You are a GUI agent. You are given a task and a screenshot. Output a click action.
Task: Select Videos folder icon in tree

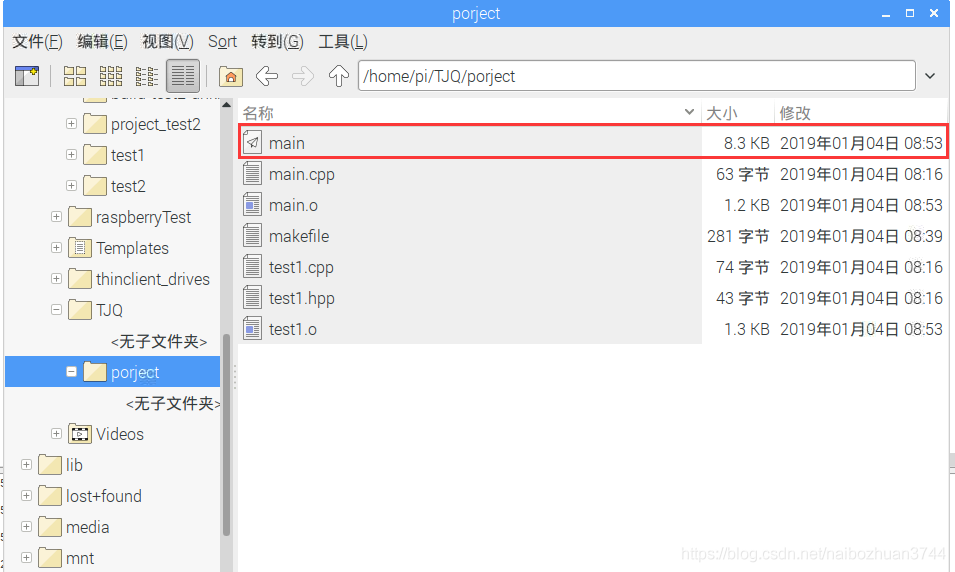80,434
